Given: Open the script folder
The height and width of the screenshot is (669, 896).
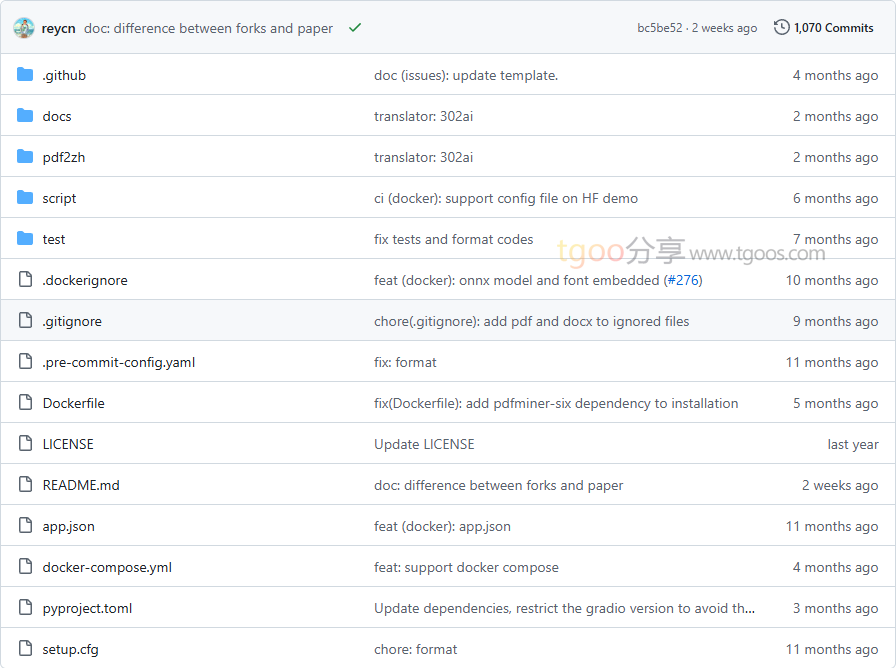Looking at the screenshot, I should (59, 198).
